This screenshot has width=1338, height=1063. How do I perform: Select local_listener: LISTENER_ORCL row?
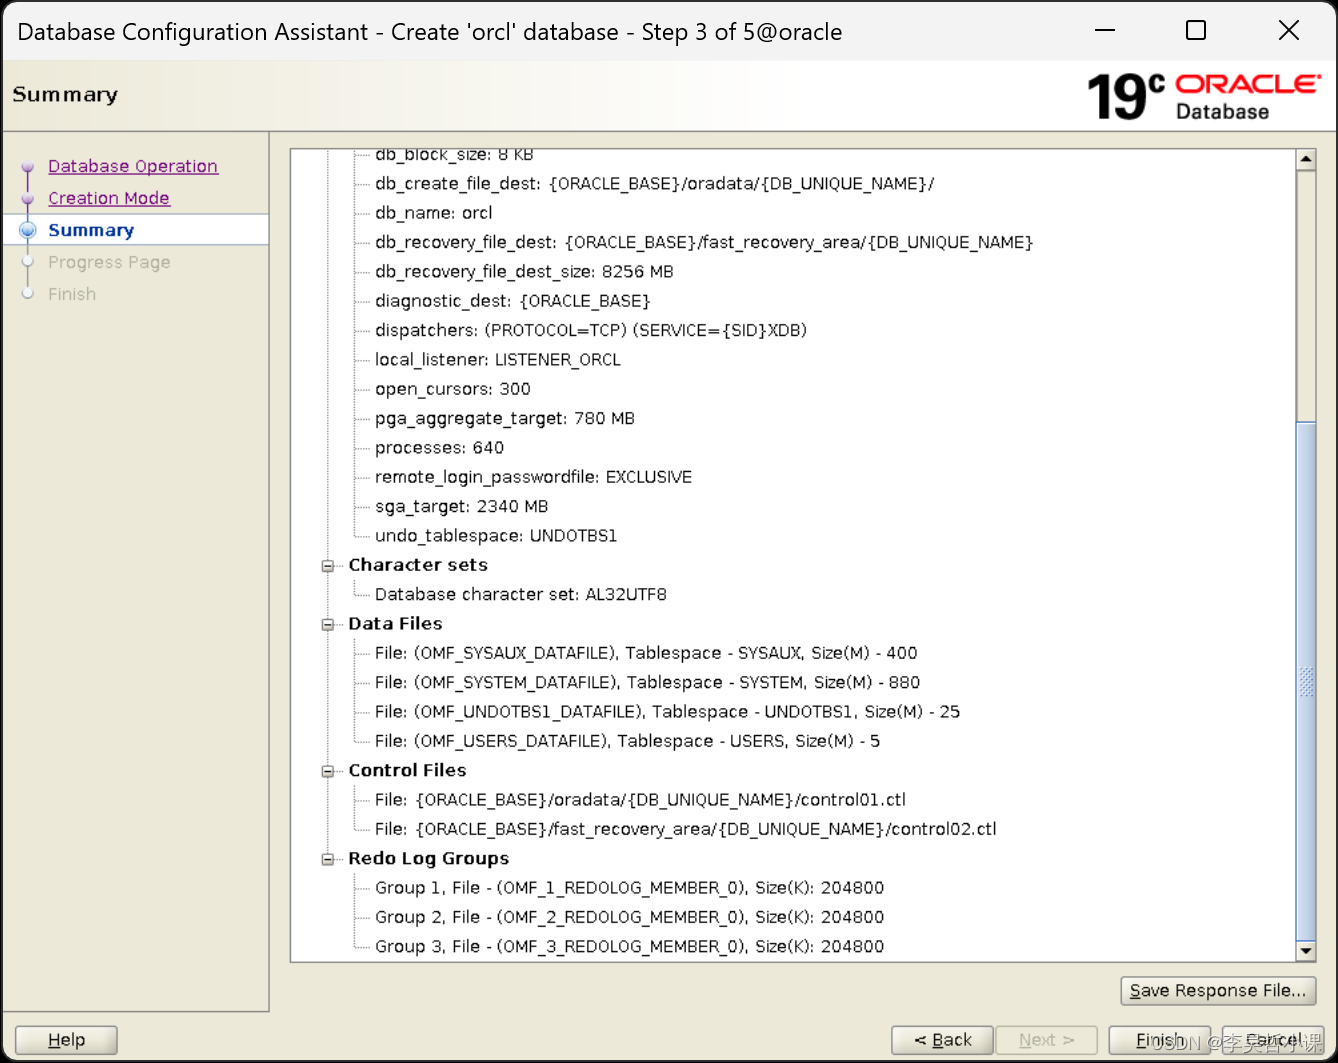(x=498, y=360)
